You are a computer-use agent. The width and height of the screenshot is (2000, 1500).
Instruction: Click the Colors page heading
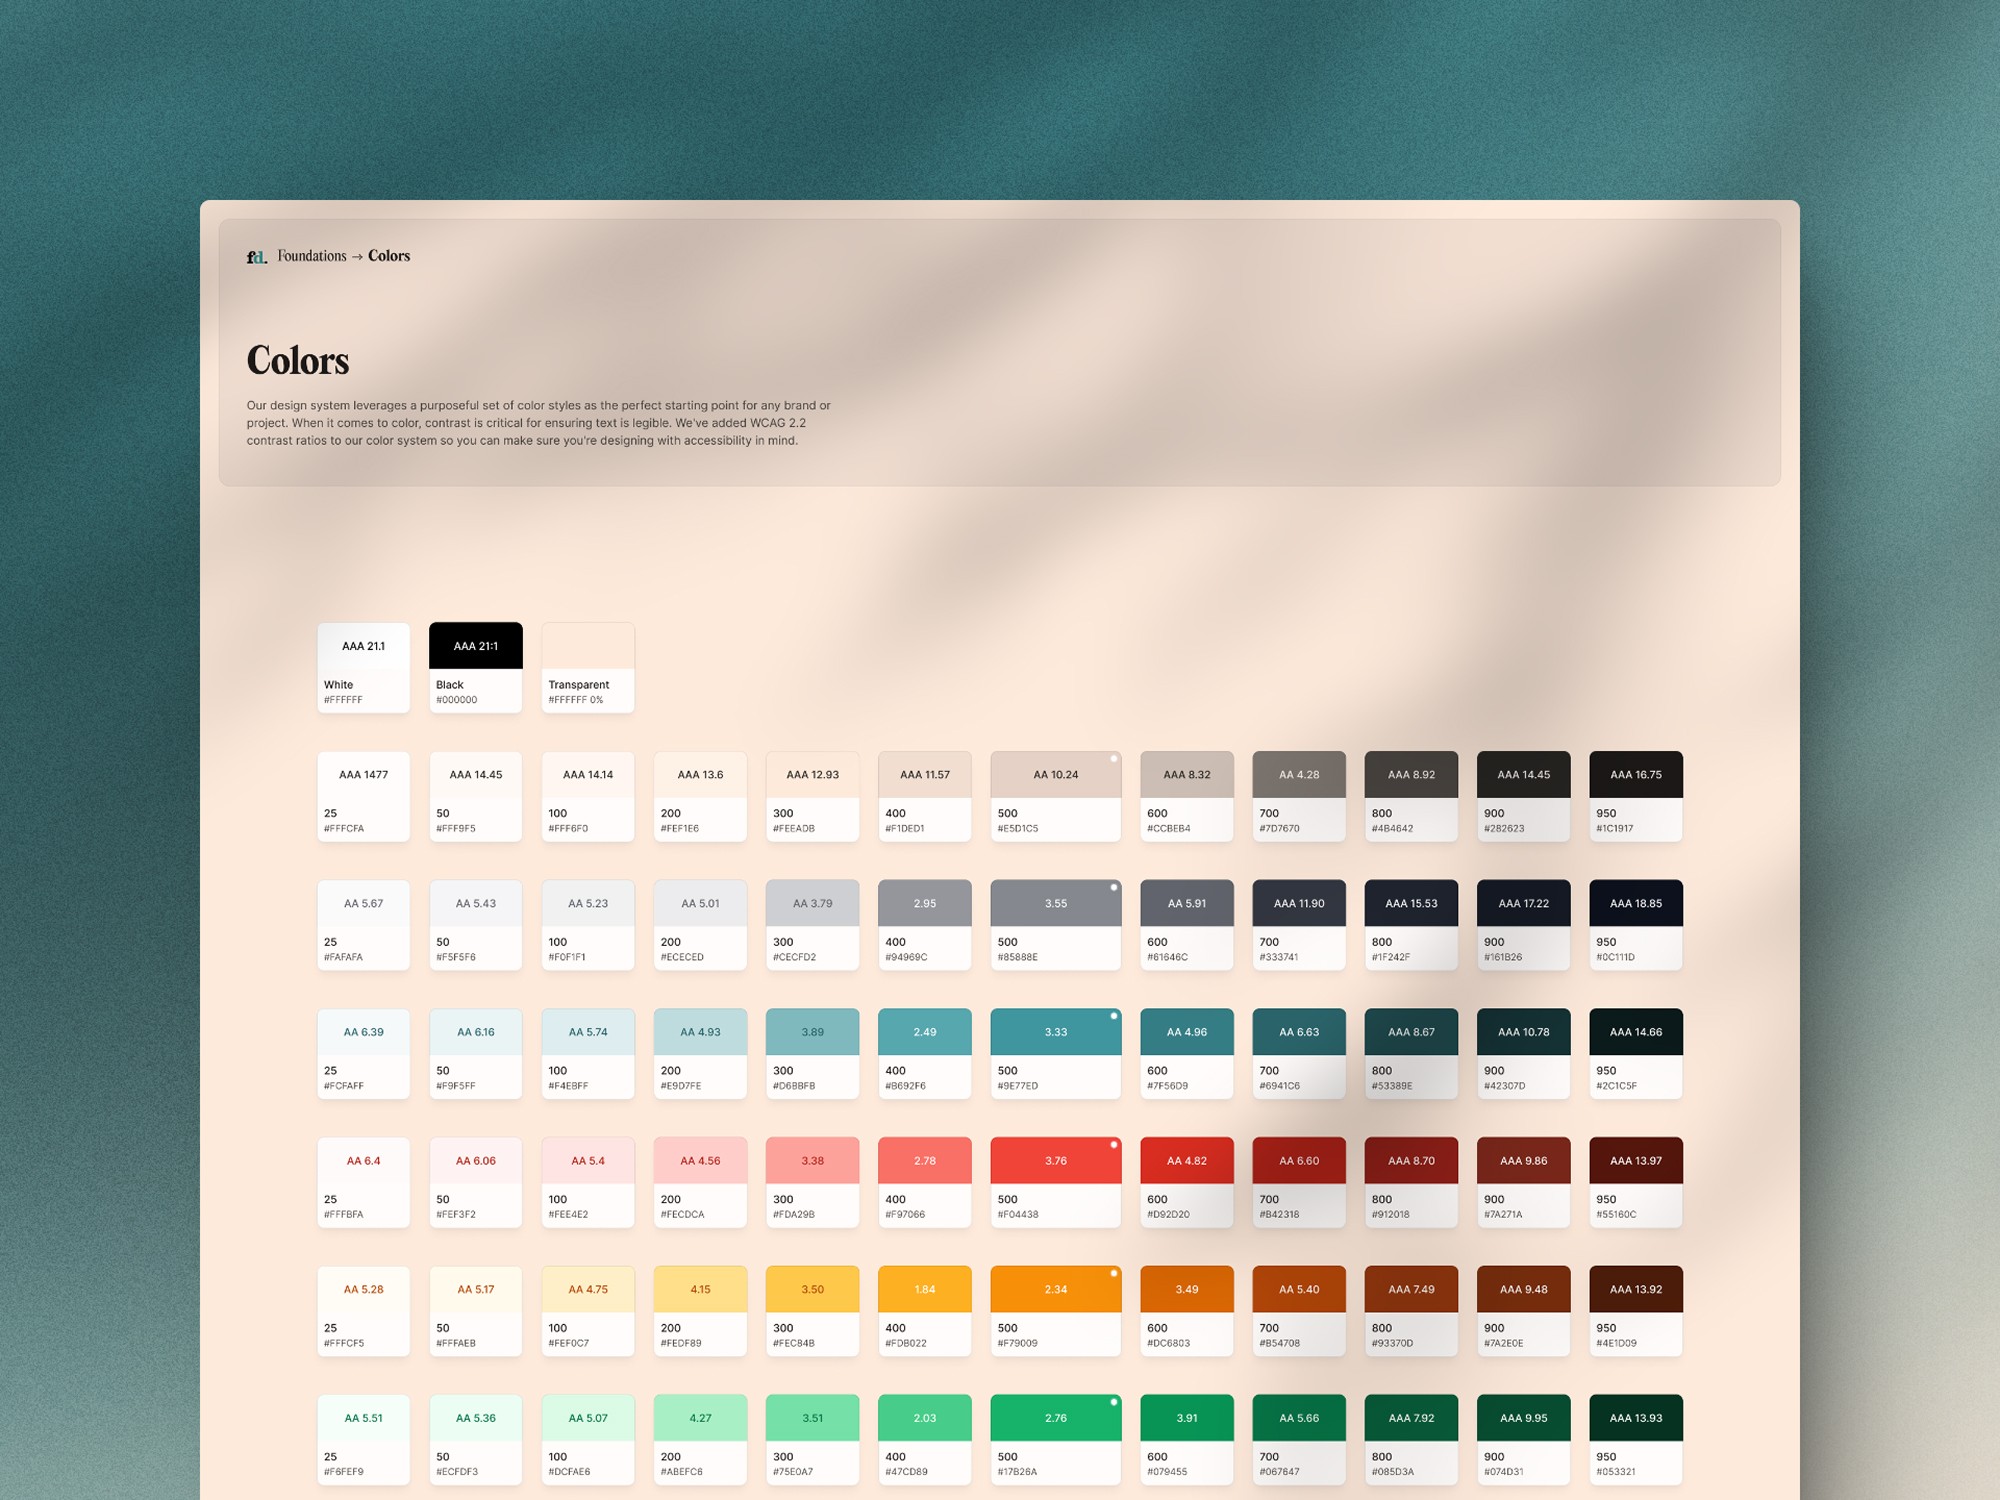(297, 361)
